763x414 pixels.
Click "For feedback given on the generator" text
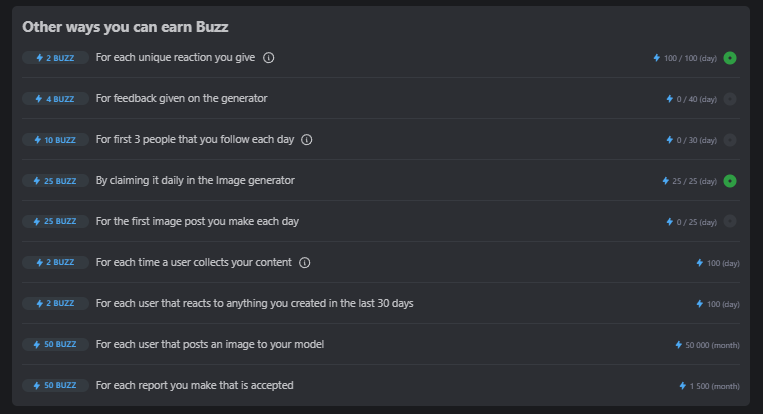click(182, 98)
